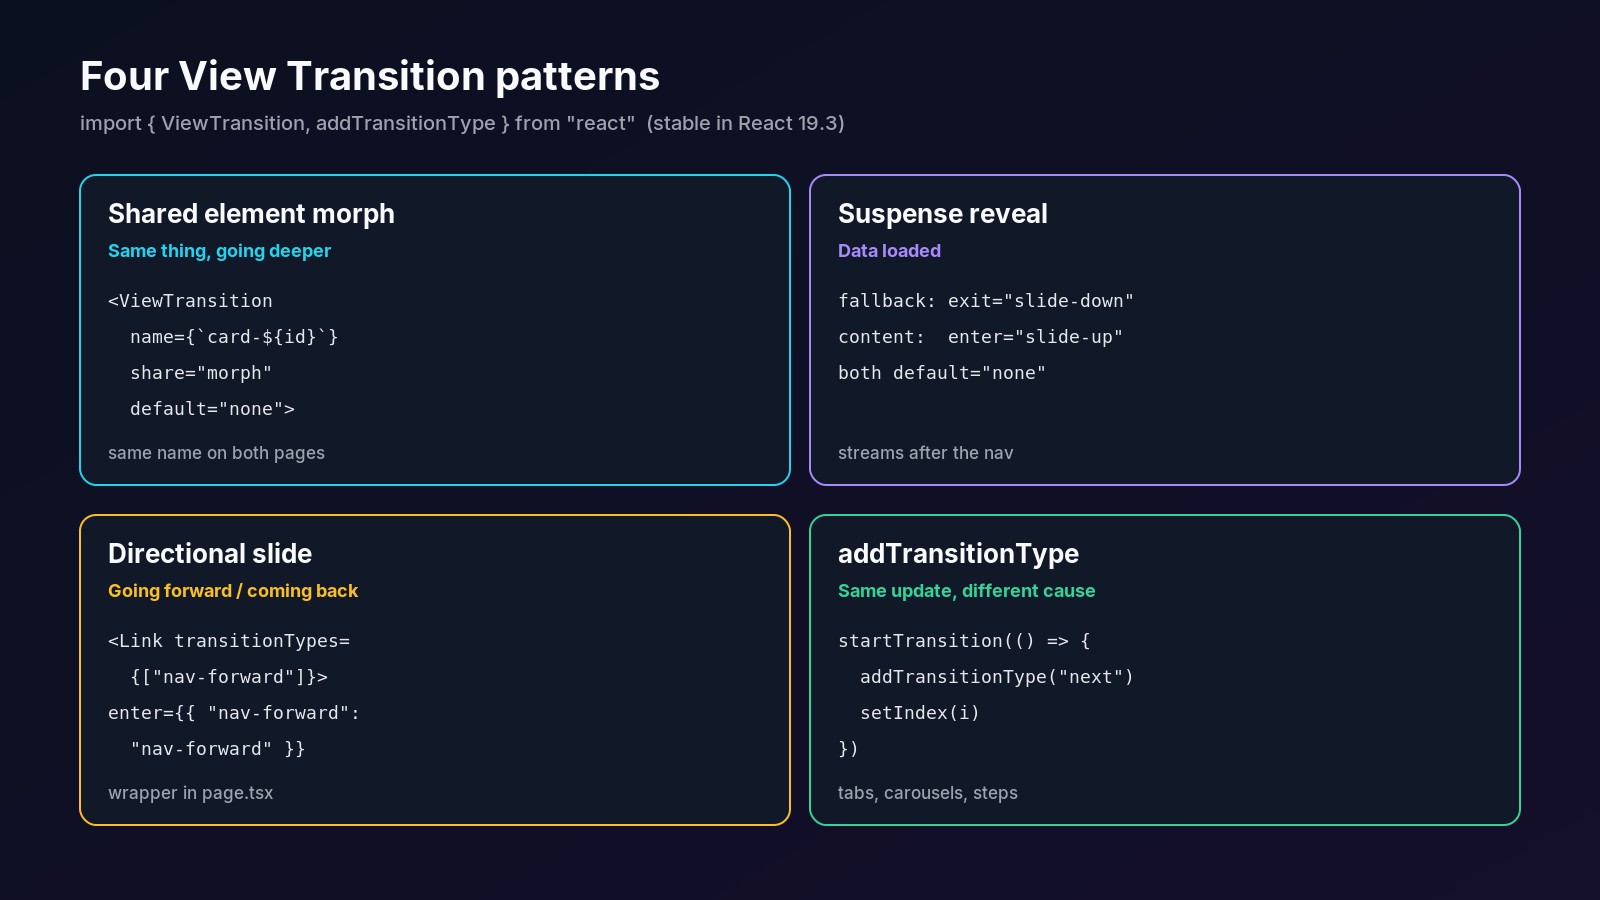Click the '"nav-forward" }}' code line

click(x=218, y=749)
